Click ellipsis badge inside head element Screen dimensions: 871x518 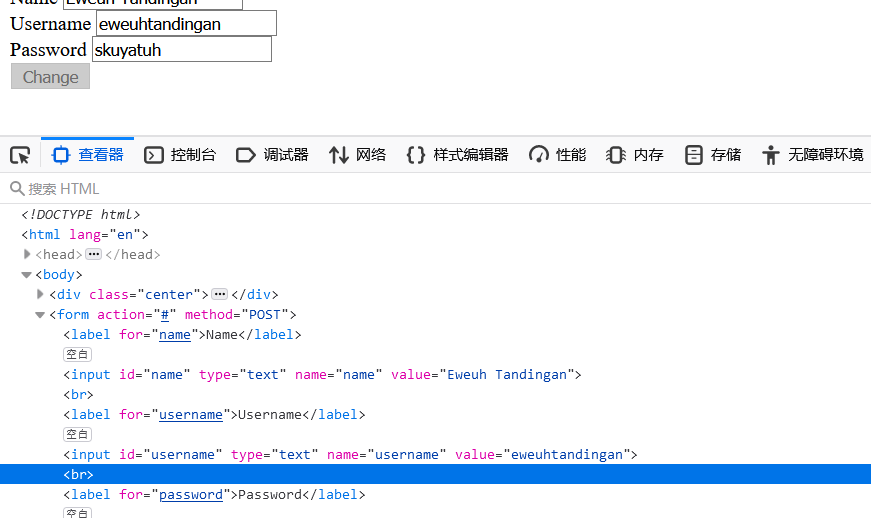93,254
